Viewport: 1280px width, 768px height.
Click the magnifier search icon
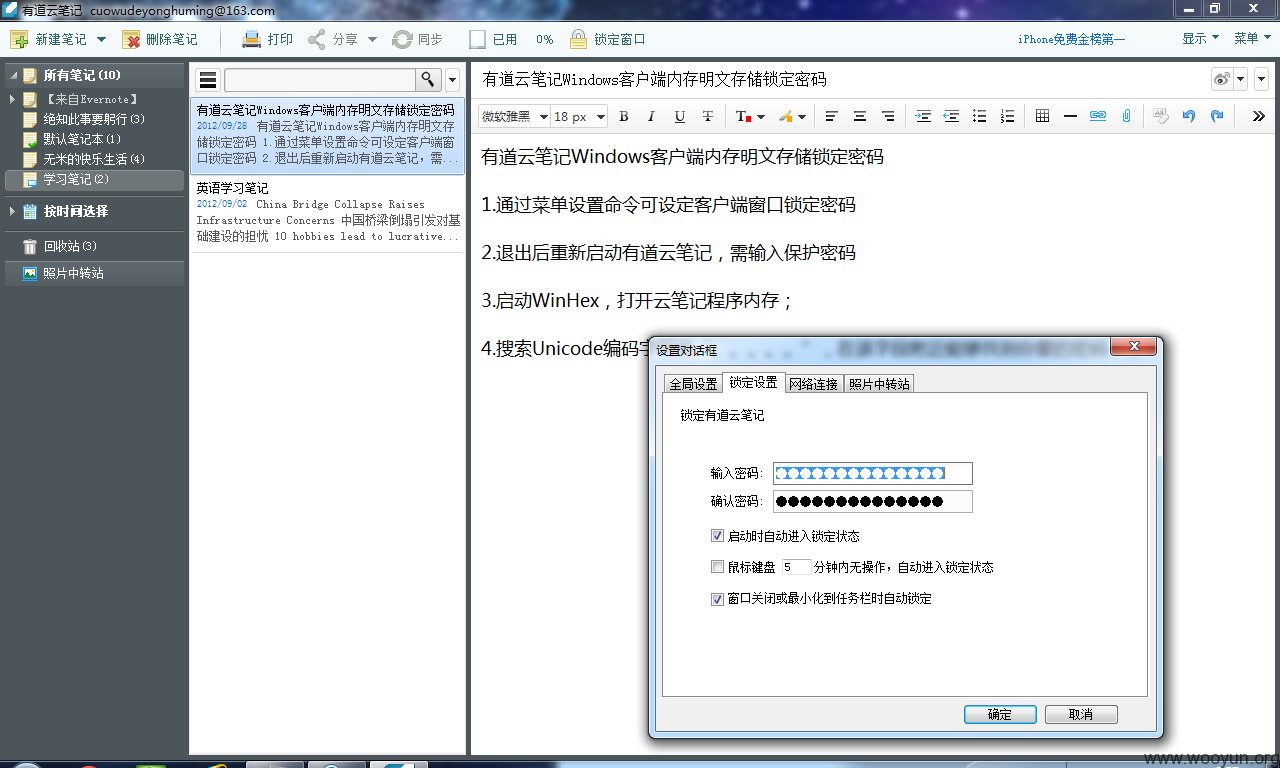pyautogui.click(x=428, y=80)
